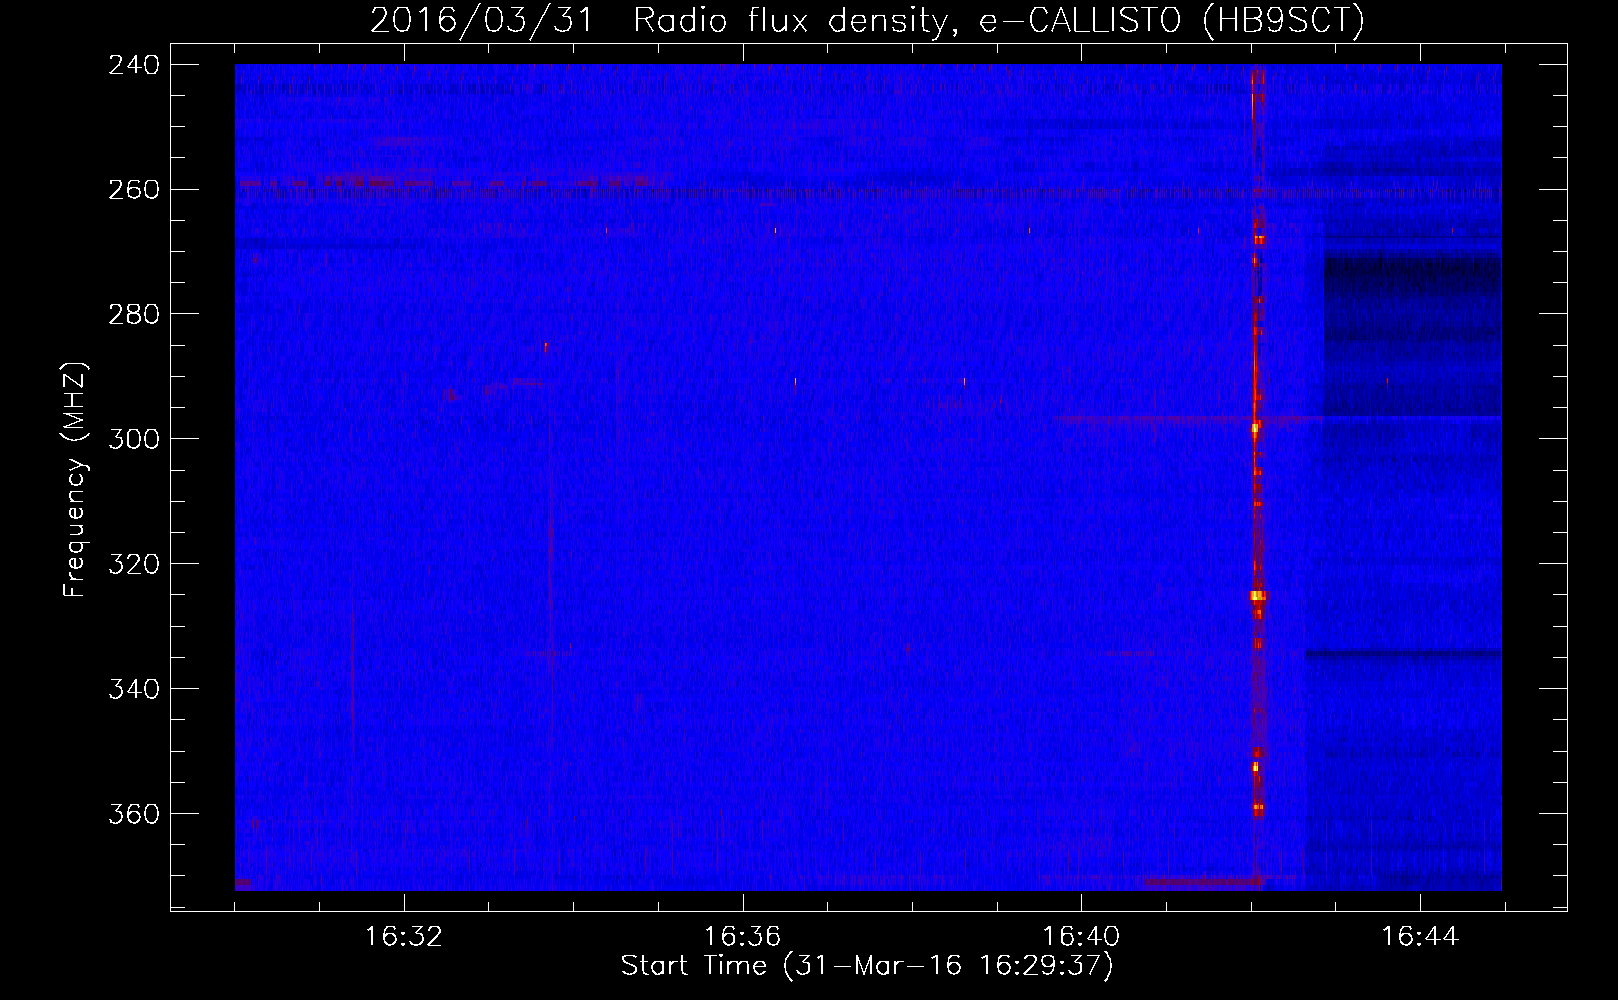
Task: Click the 300 frequency tick label
Action: [x=134, y=440]
